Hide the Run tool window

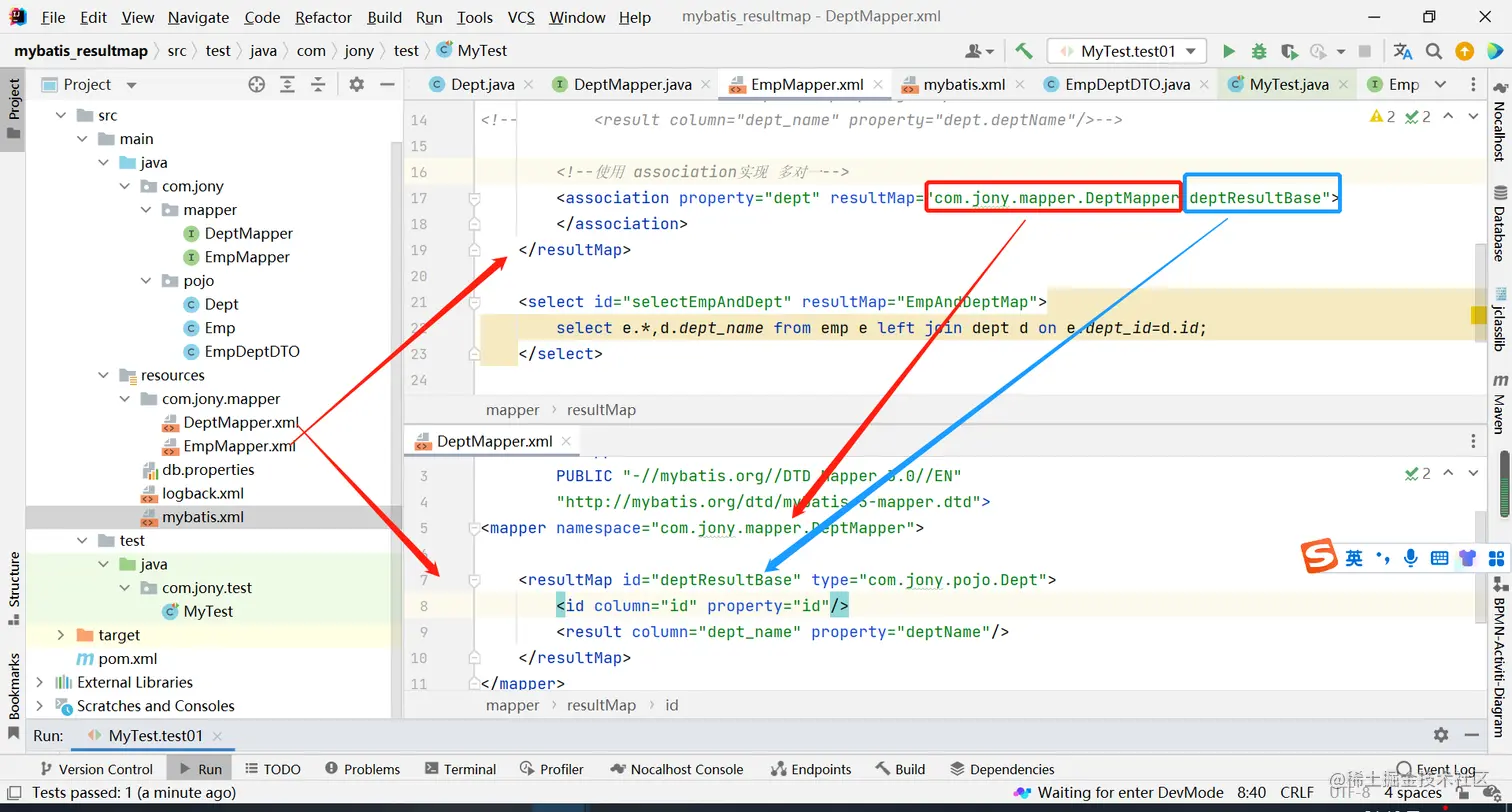[x=1471, y=735]
